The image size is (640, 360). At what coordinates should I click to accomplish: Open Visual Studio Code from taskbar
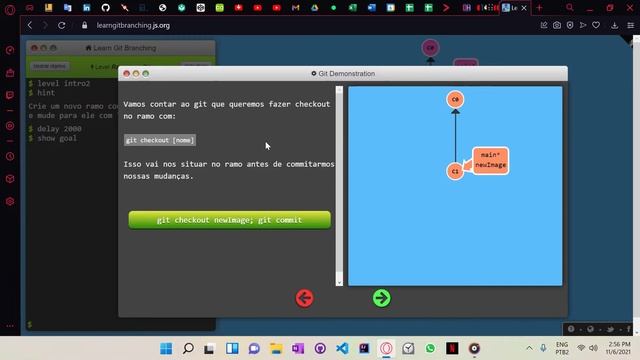coord(342,348)
